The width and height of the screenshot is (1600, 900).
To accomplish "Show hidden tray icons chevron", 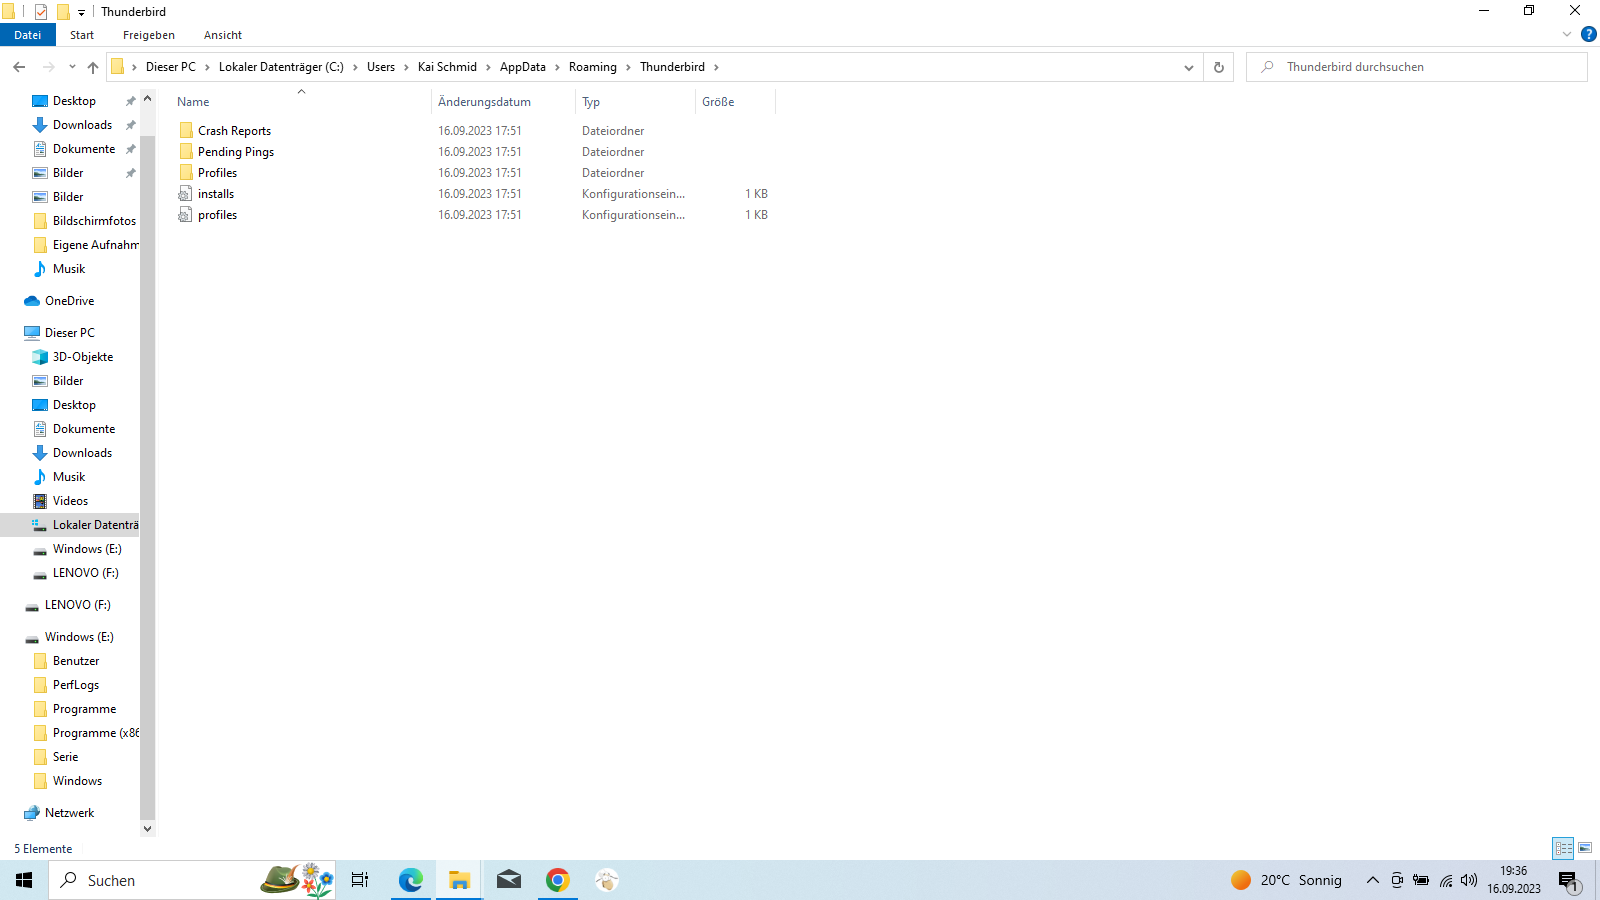I will [1372, 880].
